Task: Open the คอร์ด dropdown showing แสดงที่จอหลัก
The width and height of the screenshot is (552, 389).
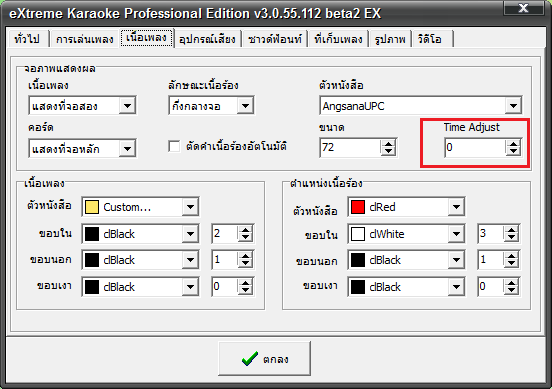Action: click(127, 149)
